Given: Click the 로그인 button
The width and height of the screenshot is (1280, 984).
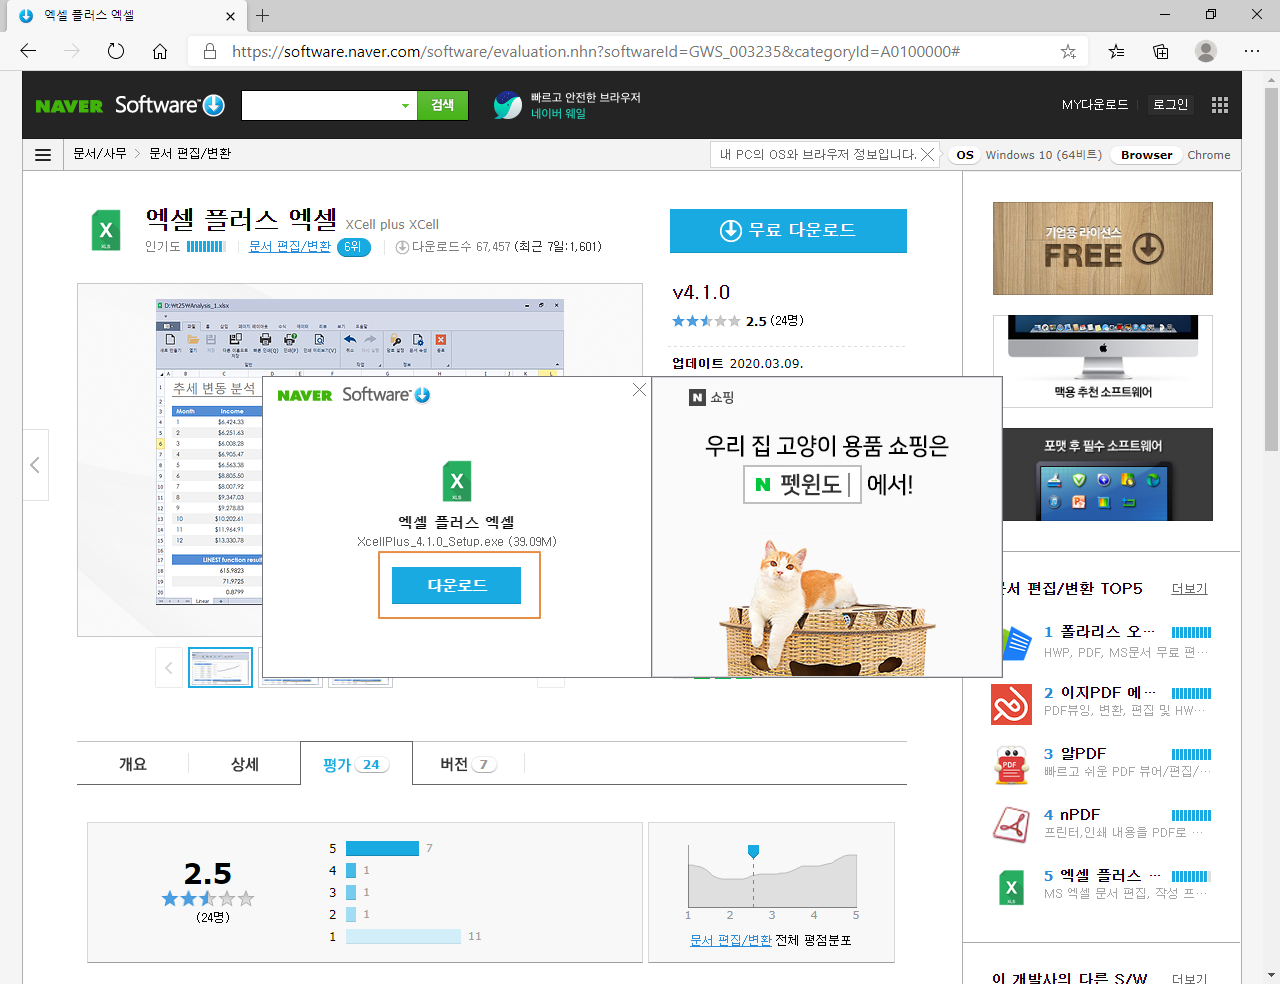Looking at the screenshot, I should pyautogui.click(x=1171, y=104).
